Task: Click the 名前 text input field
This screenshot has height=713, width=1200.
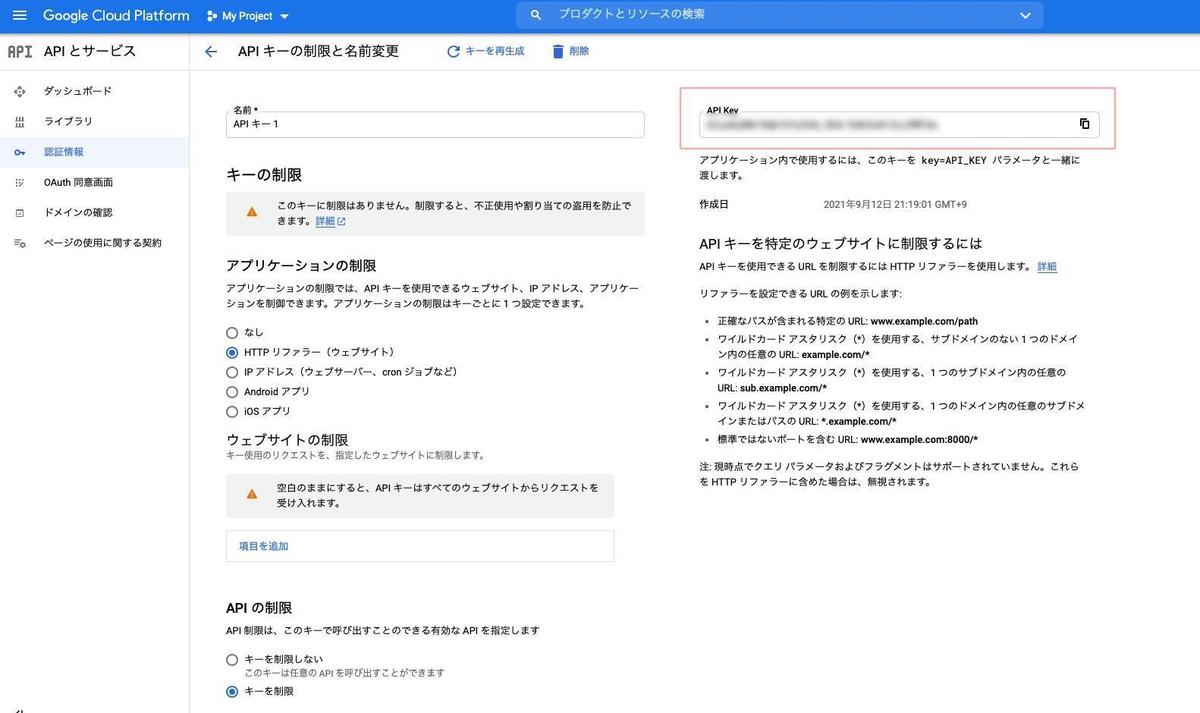Action: coord(435,124)
